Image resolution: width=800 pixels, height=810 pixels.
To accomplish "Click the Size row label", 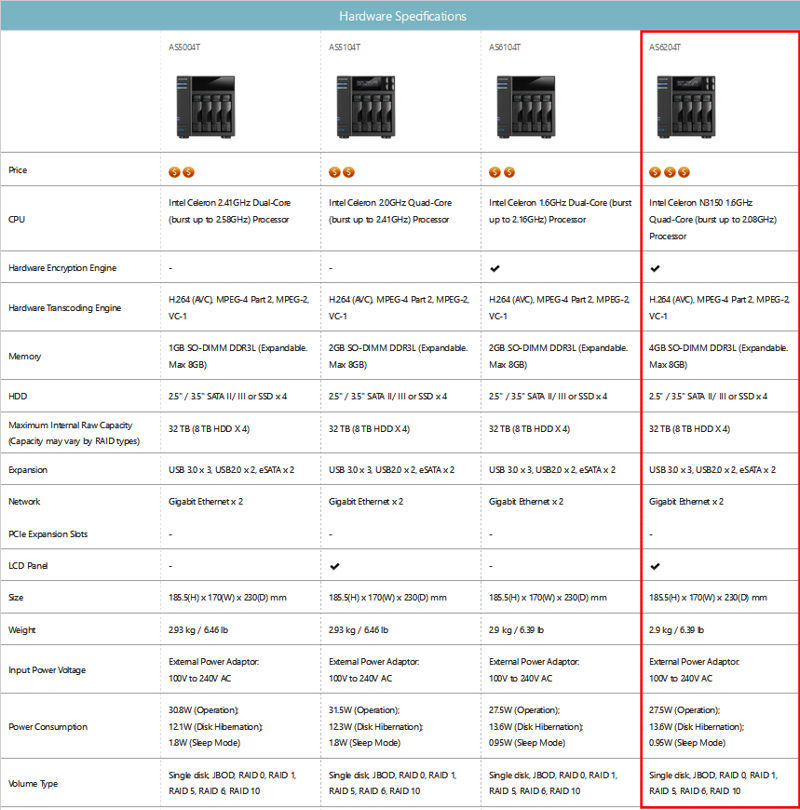I will point(15,598).
